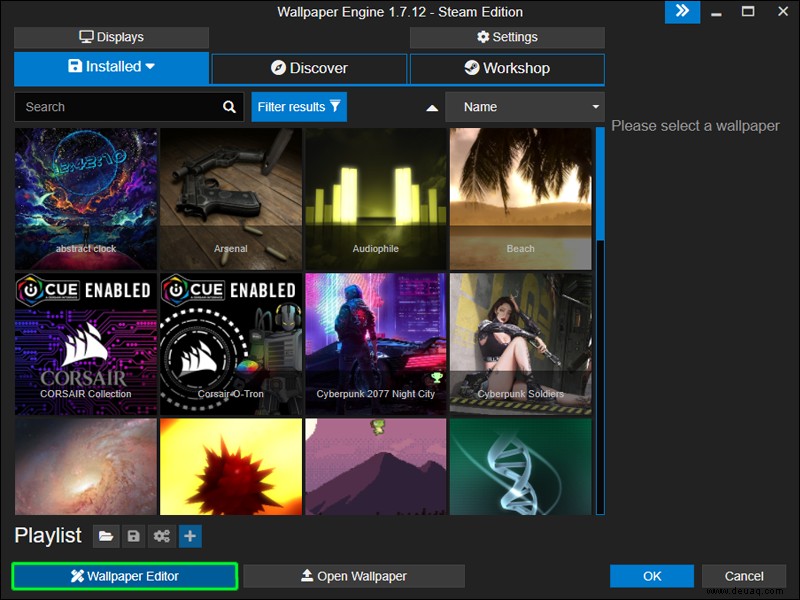Switch to the Workshop tab
This screenshot has width=800, height=600.
[507, 68]
